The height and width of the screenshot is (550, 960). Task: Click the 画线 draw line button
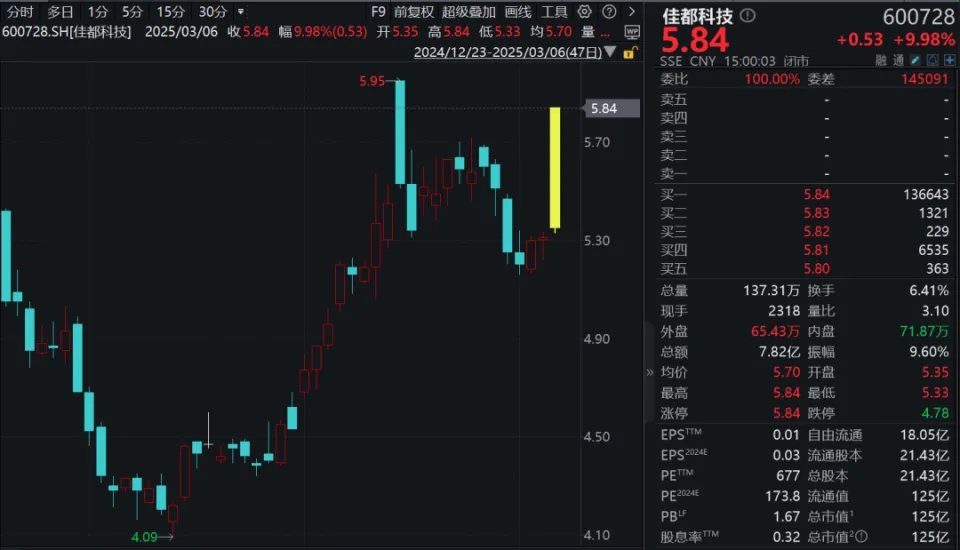(x=518, y=12)
